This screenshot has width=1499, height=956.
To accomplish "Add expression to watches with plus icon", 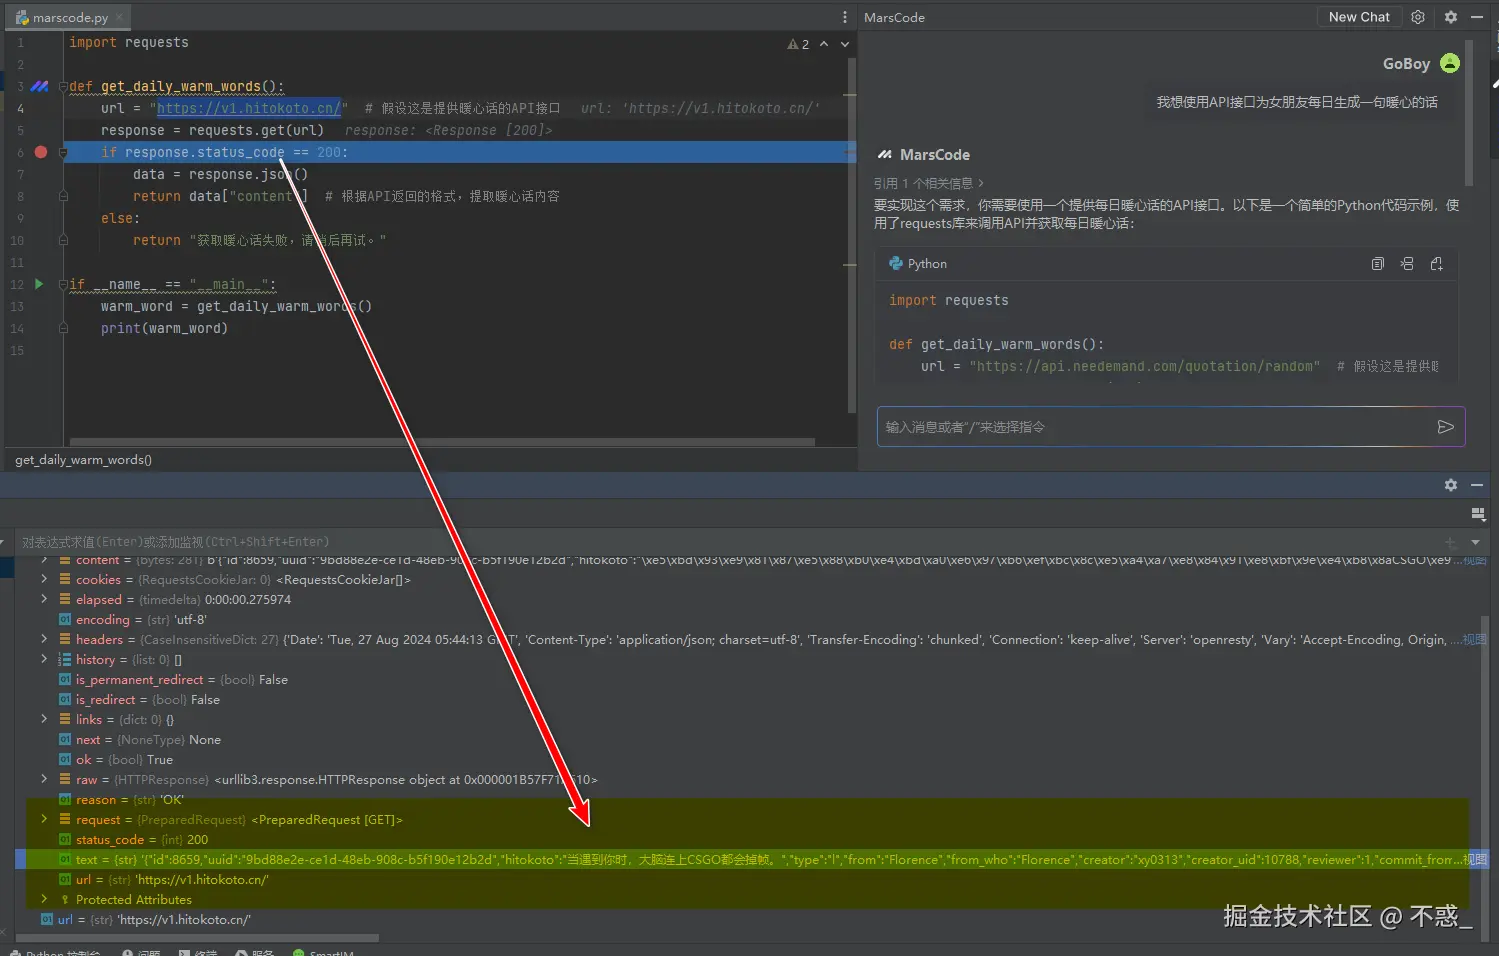I will [x=1450, y=542].
